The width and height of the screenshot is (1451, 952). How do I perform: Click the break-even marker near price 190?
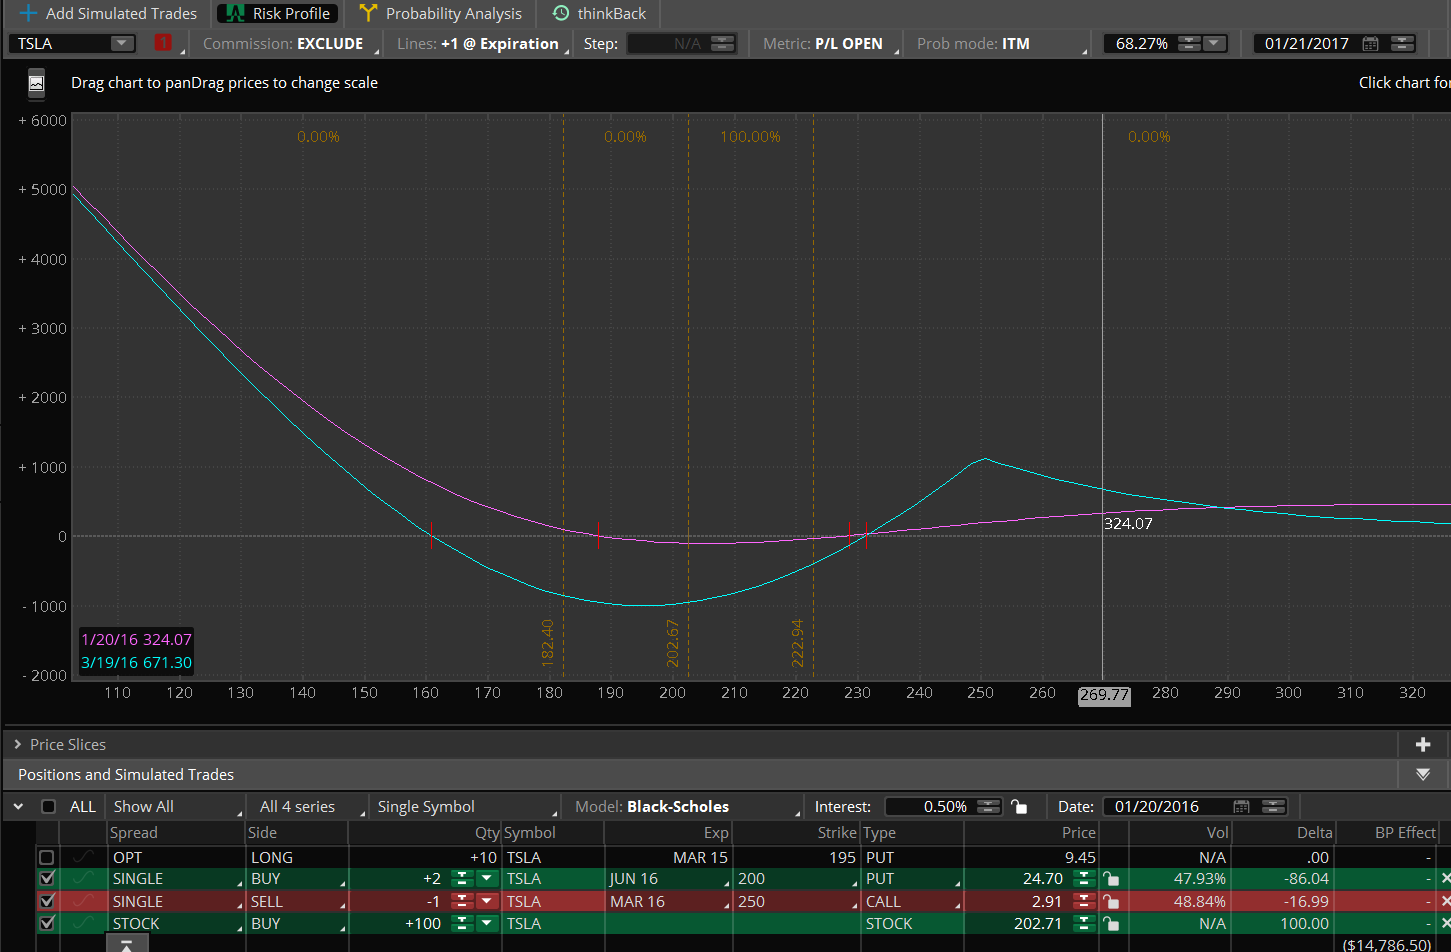coord(598,536)
